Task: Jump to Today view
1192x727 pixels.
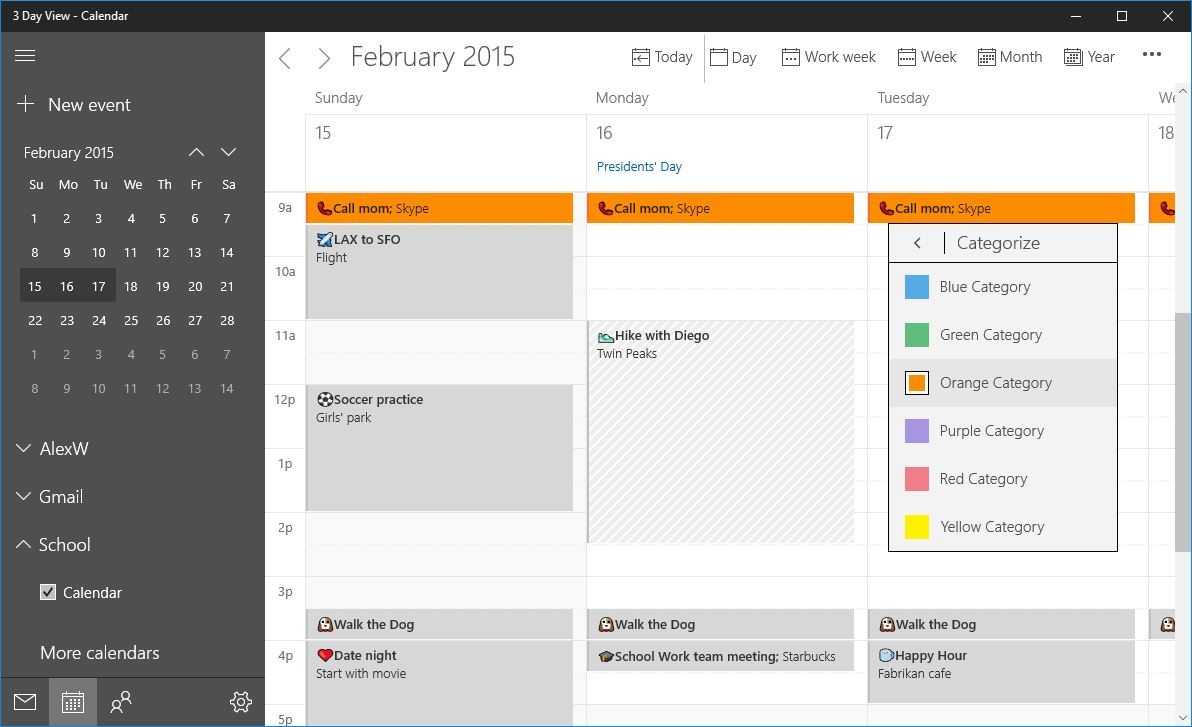Action: pyautogui.click(x=662, y=57)
